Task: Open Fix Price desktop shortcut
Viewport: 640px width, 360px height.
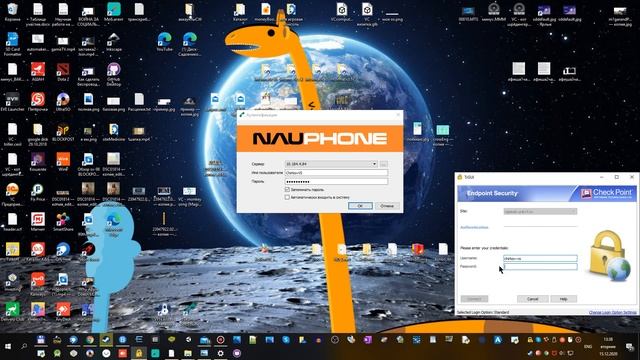Action: (38, 192)
